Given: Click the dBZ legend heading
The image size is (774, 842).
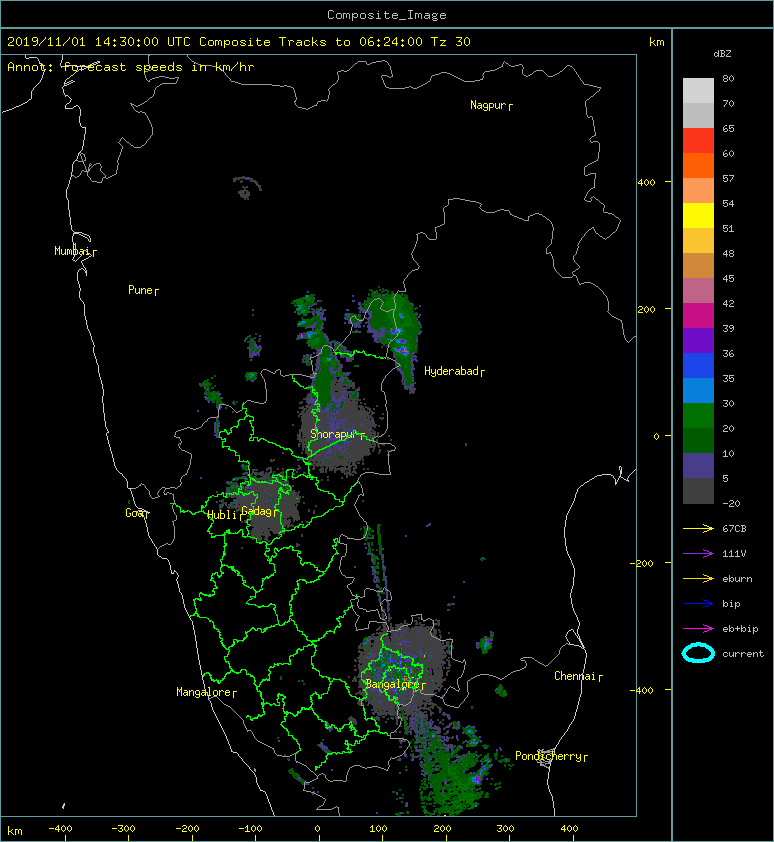Looking at the screenshot, I should (722, 54).
